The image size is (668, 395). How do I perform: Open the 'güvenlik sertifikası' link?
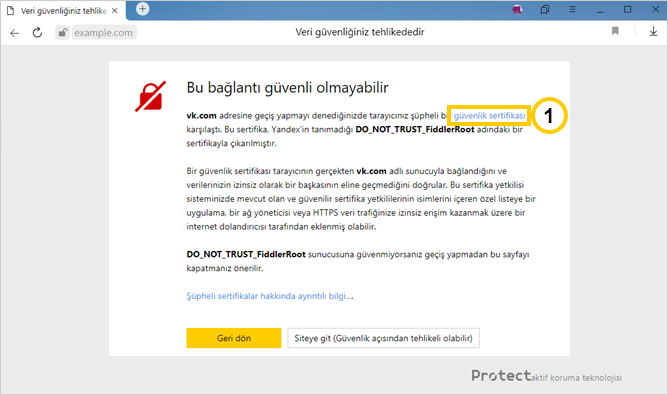489,115
